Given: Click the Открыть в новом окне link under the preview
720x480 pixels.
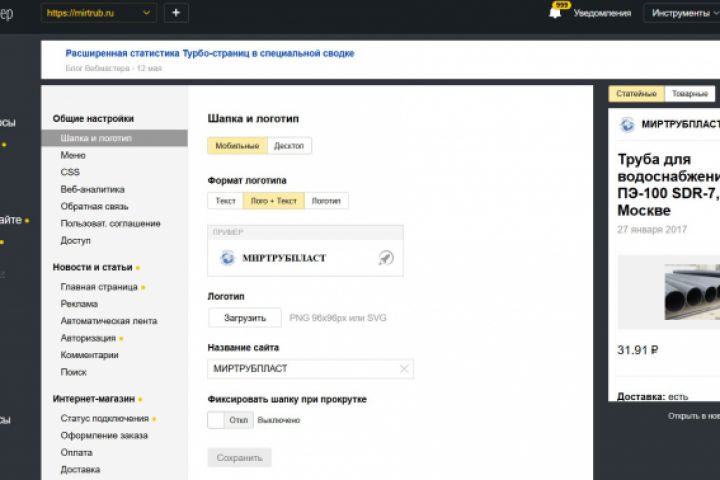Looking at the screenshot, I should 694,416.
